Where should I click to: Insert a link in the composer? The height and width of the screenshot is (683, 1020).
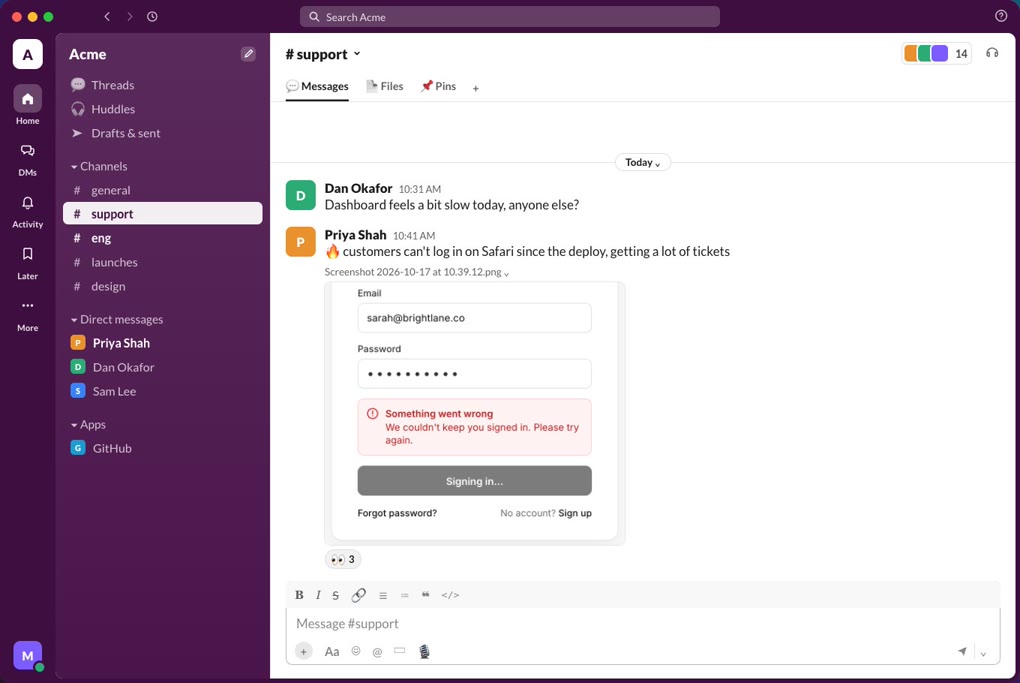click(x=358, y=595)
